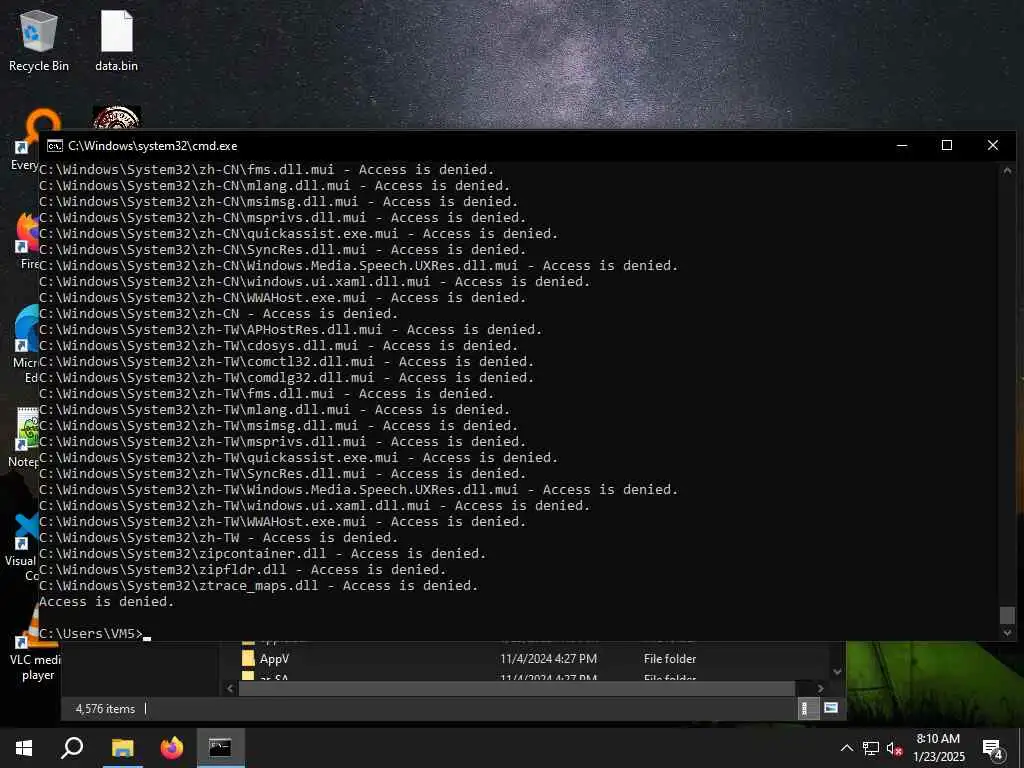This screenshot has width=1024, height=768.
Task: Click the zh-CN\fms.dll.mui output line
Action: click(266, 170)
